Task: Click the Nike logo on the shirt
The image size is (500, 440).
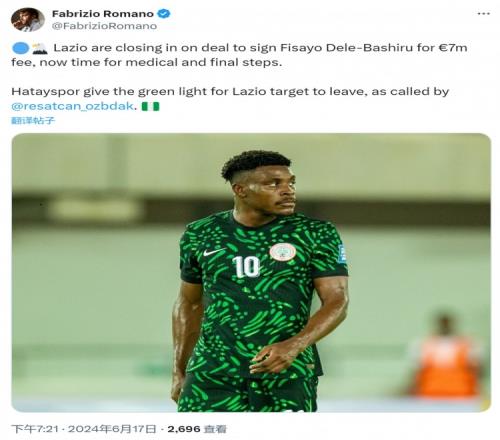Action: point(214,252)
